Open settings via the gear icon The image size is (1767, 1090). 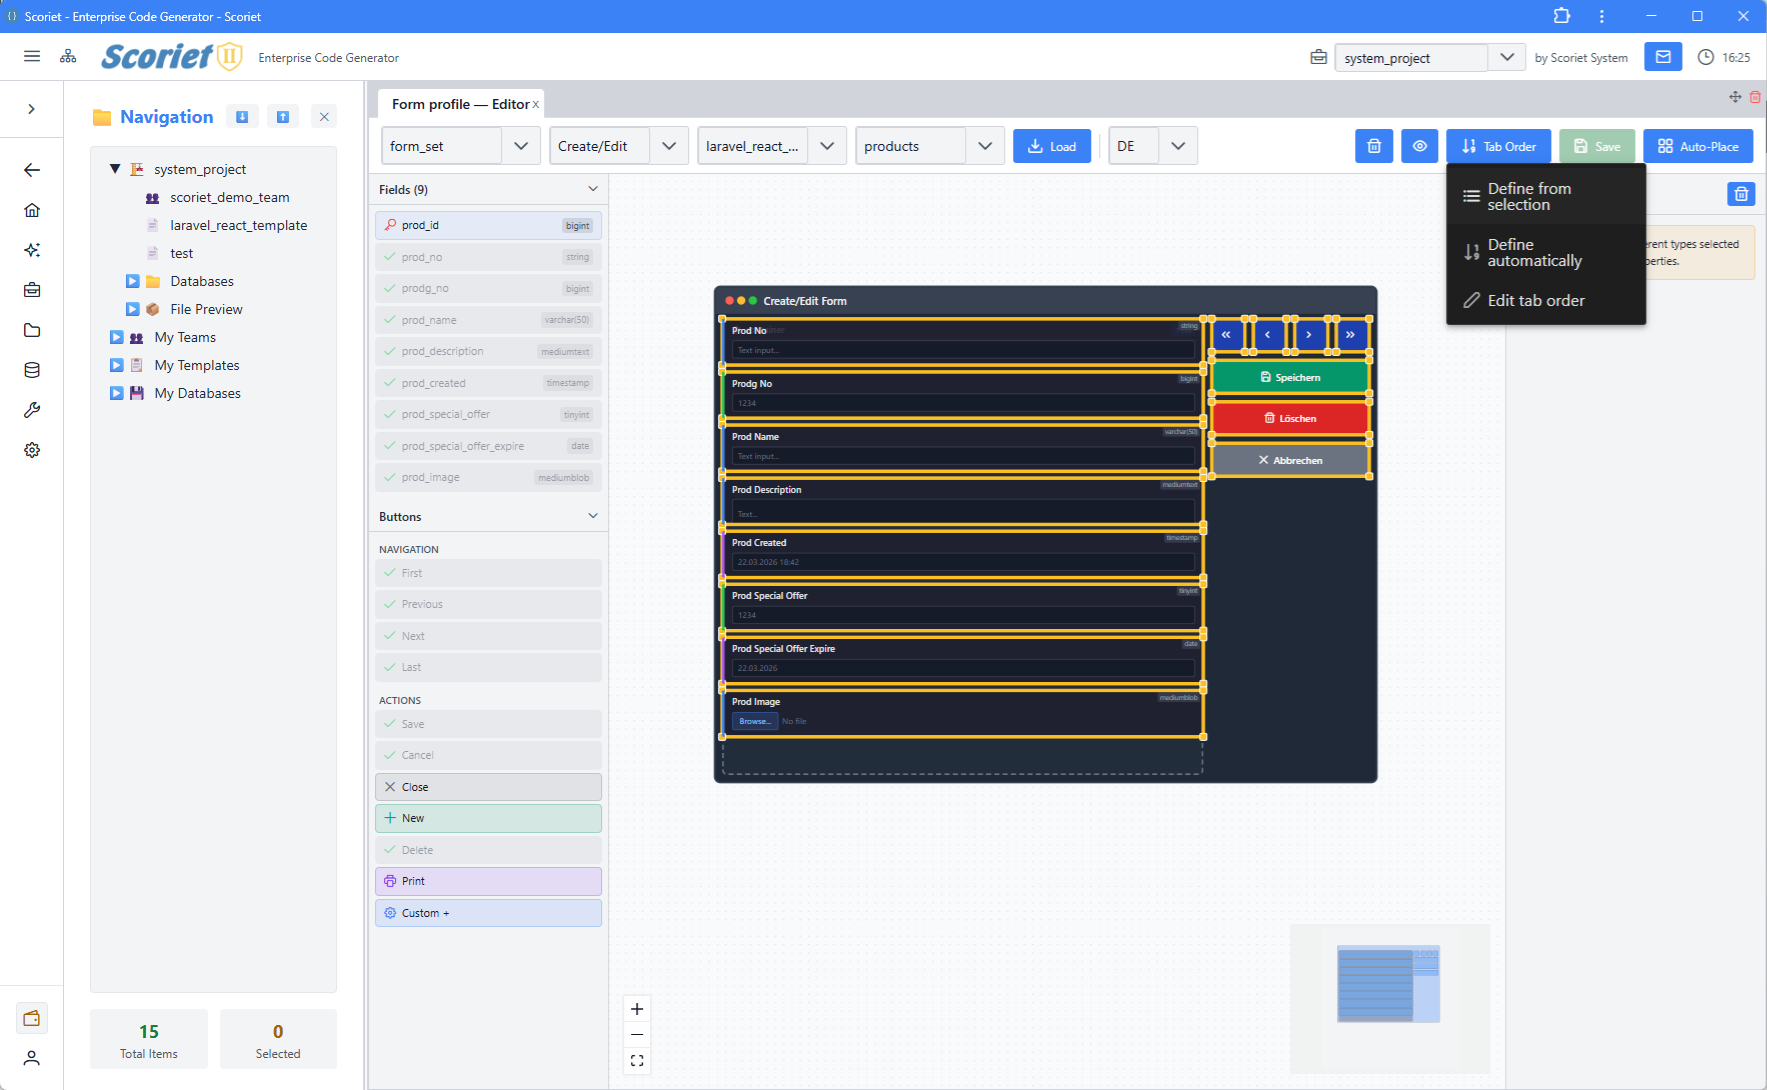click(32, 450)
